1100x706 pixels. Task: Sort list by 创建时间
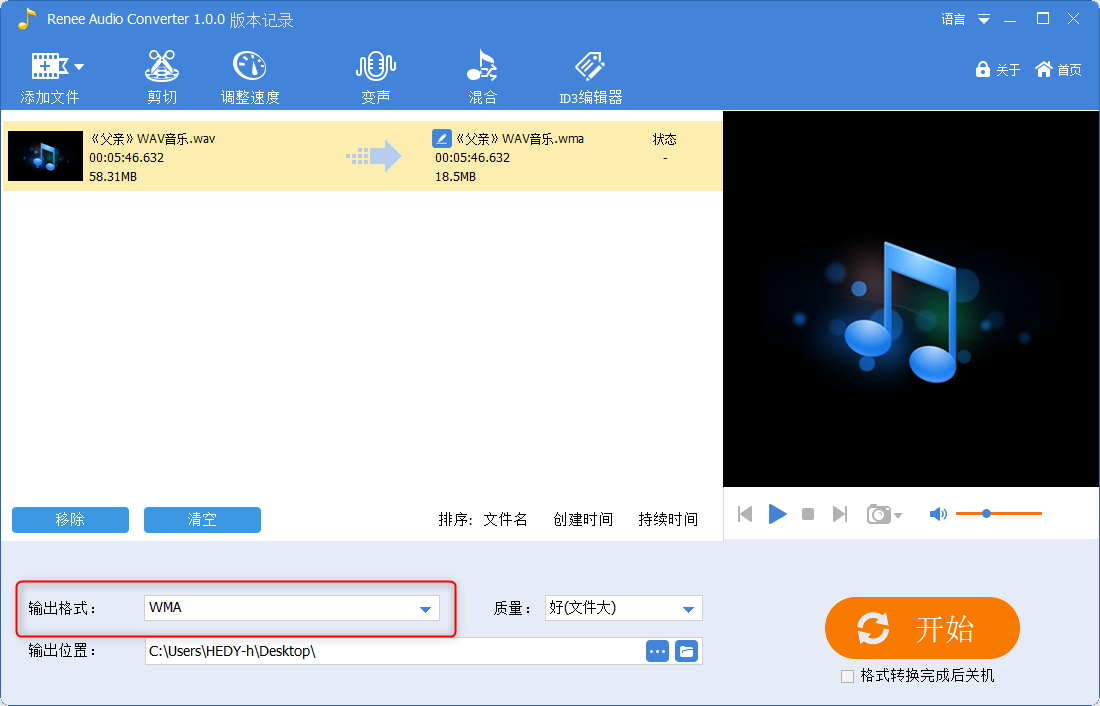pyautogui.click(x=583, y=519)
